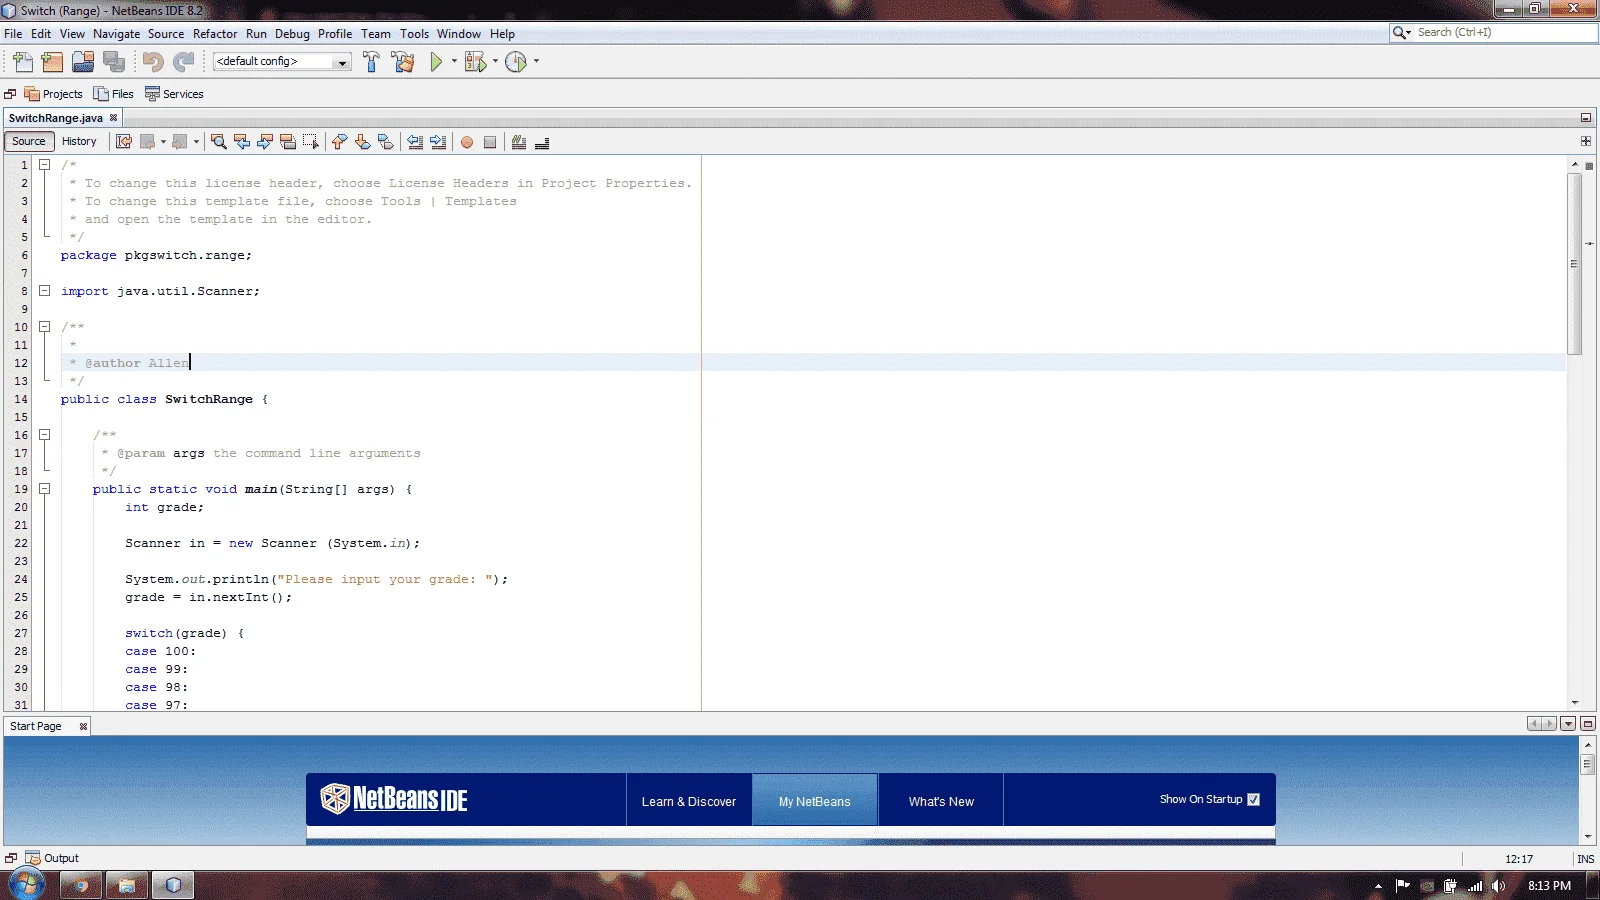Uncheck Show On Startup checkbox

pyautogui.click(x=1254, y=799)
